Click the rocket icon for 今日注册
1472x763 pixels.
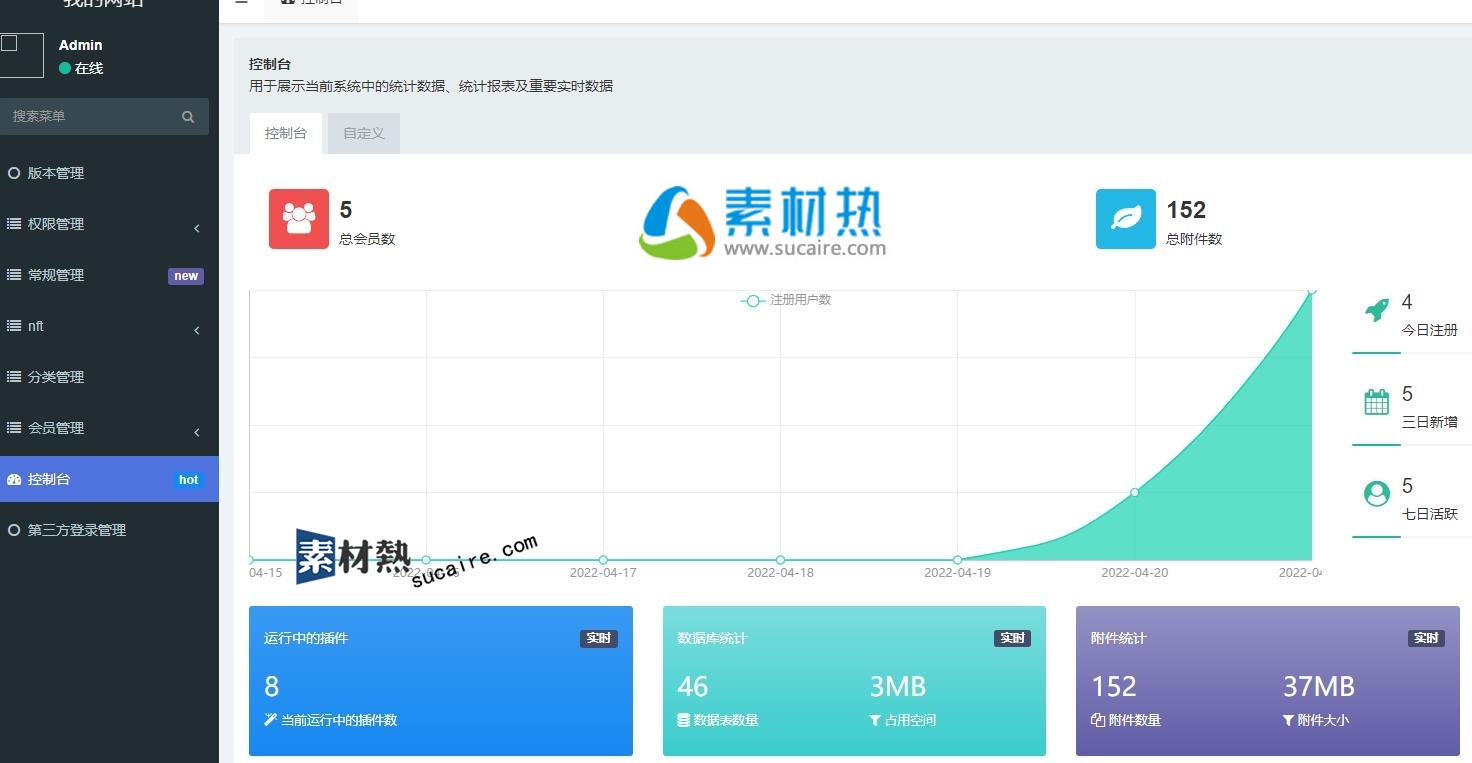pyautogui.click(x=1377, y=310)
